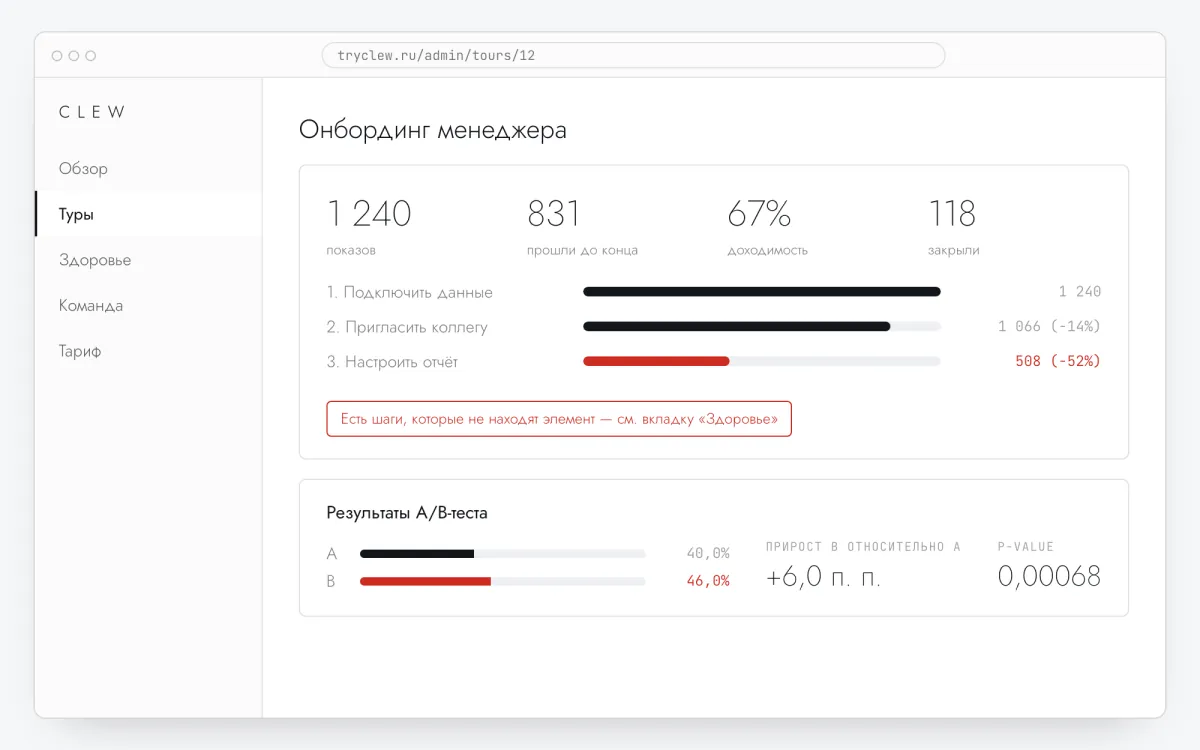The height and width of the screenshot is (750, 1200).
Task: Go to the Здоровье sidebar section
Action: 148,260
